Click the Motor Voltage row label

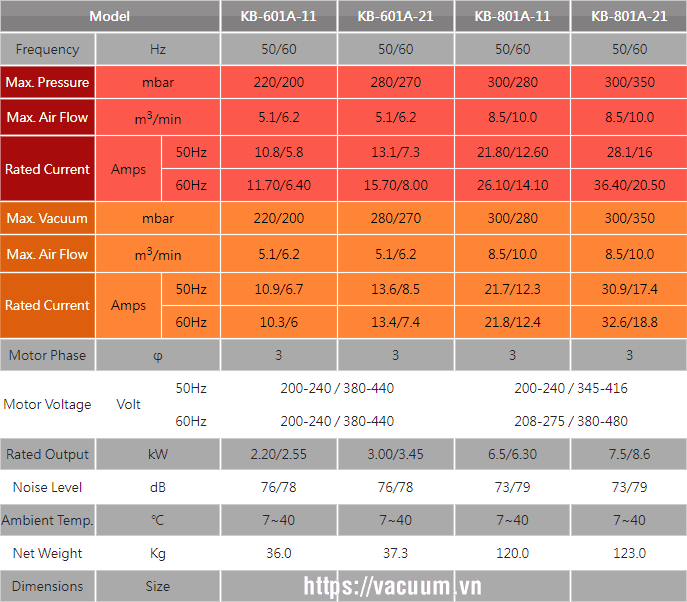click(47, 405)
